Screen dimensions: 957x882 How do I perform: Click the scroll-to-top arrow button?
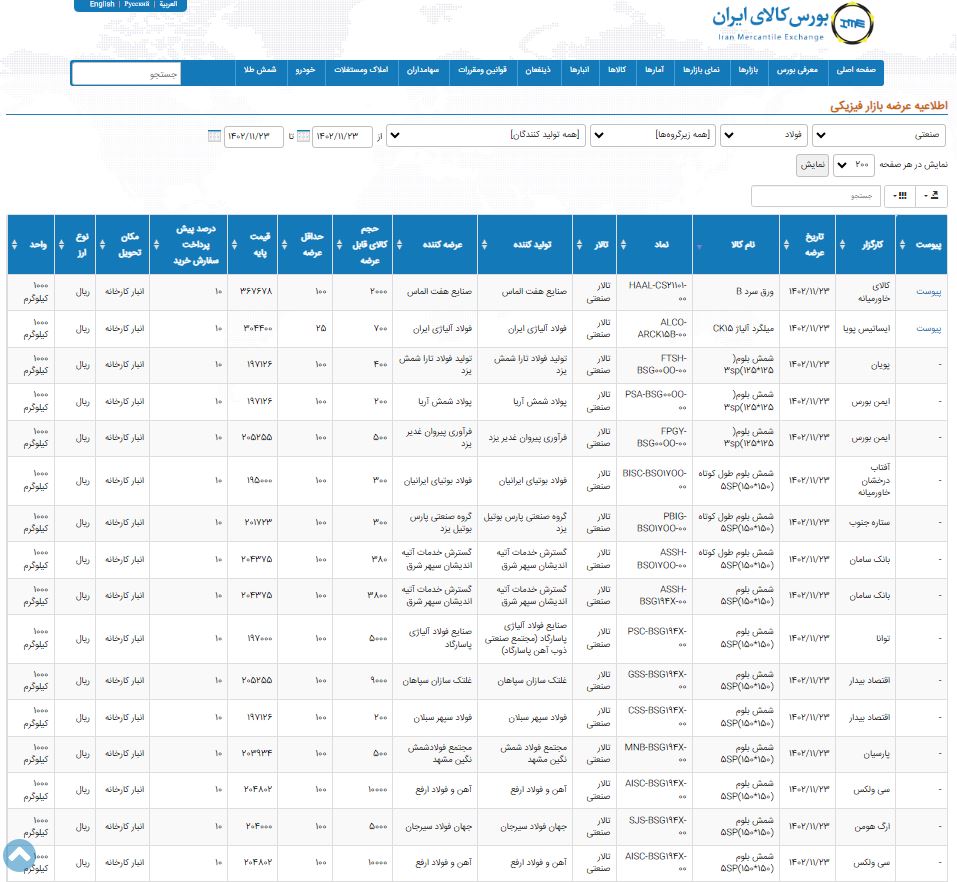click(x=20, y=856)
